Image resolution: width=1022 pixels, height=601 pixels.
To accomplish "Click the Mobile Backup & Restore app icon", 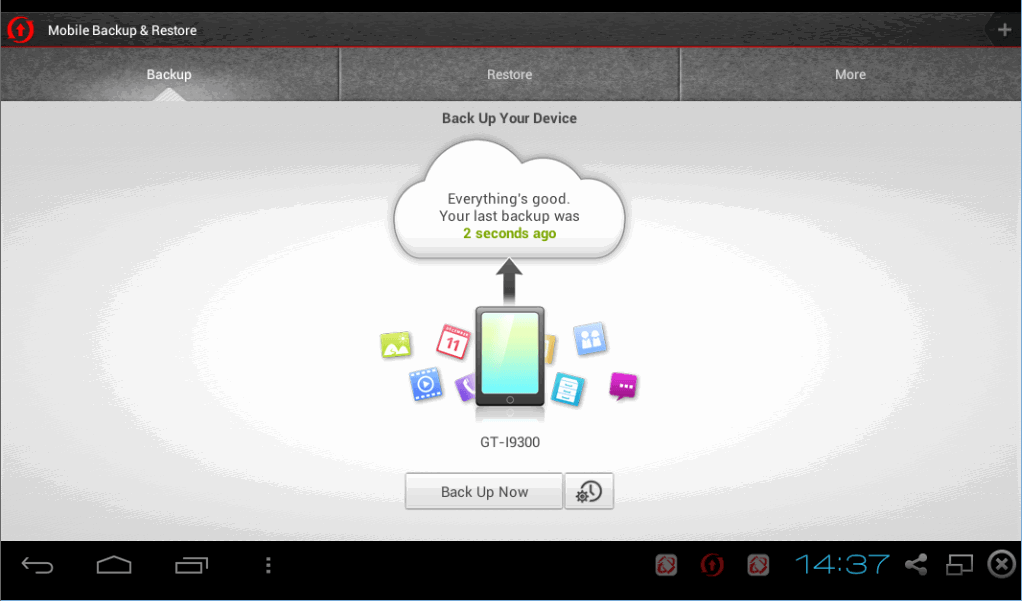I will coord(19,29).
